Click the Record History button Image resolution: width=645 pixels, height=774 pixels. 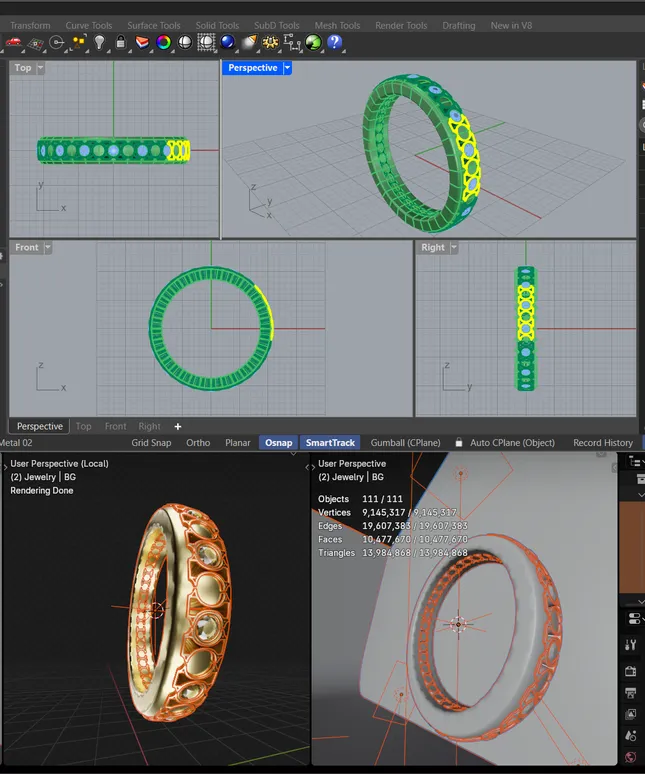[x=602, y=442]
